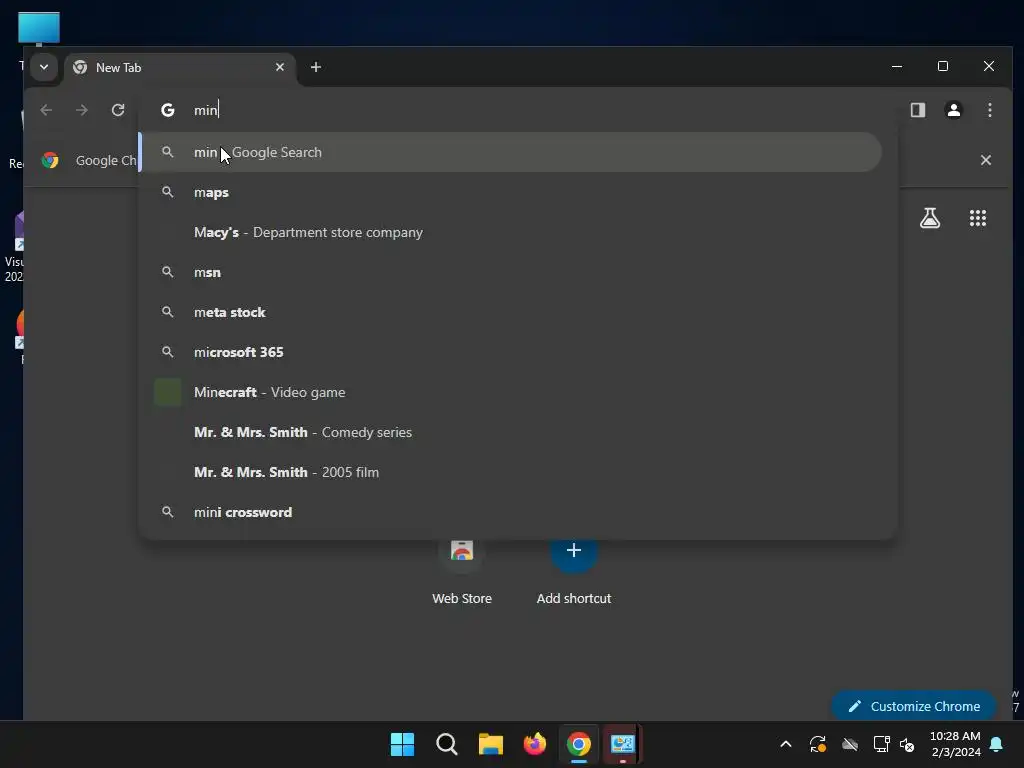Image resolution: width=1024 pixels, height=768 pixels.
Task: Pick the Minecraft video game suggestion
Action: point(511,392)
